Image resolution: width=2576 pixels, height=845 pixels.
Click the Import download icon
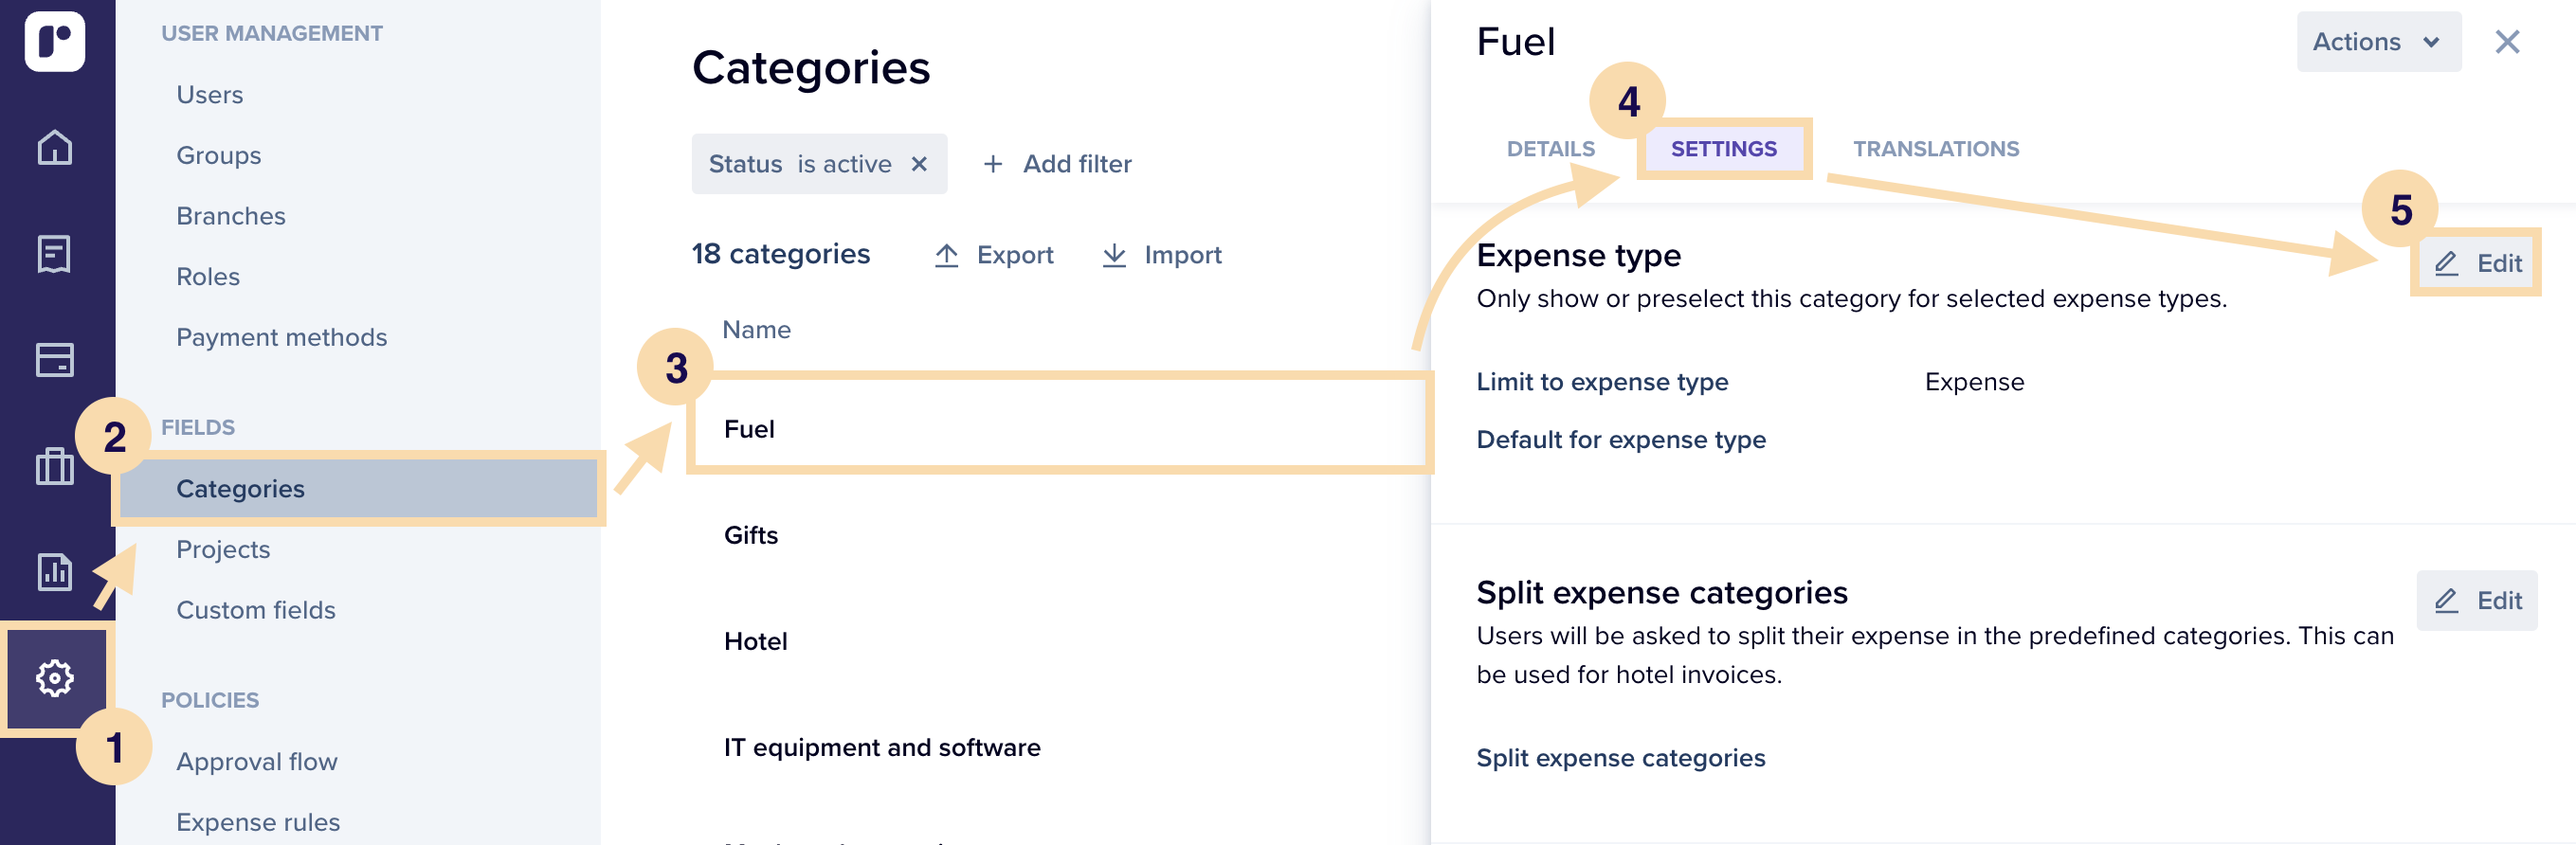pos(1114,255)
